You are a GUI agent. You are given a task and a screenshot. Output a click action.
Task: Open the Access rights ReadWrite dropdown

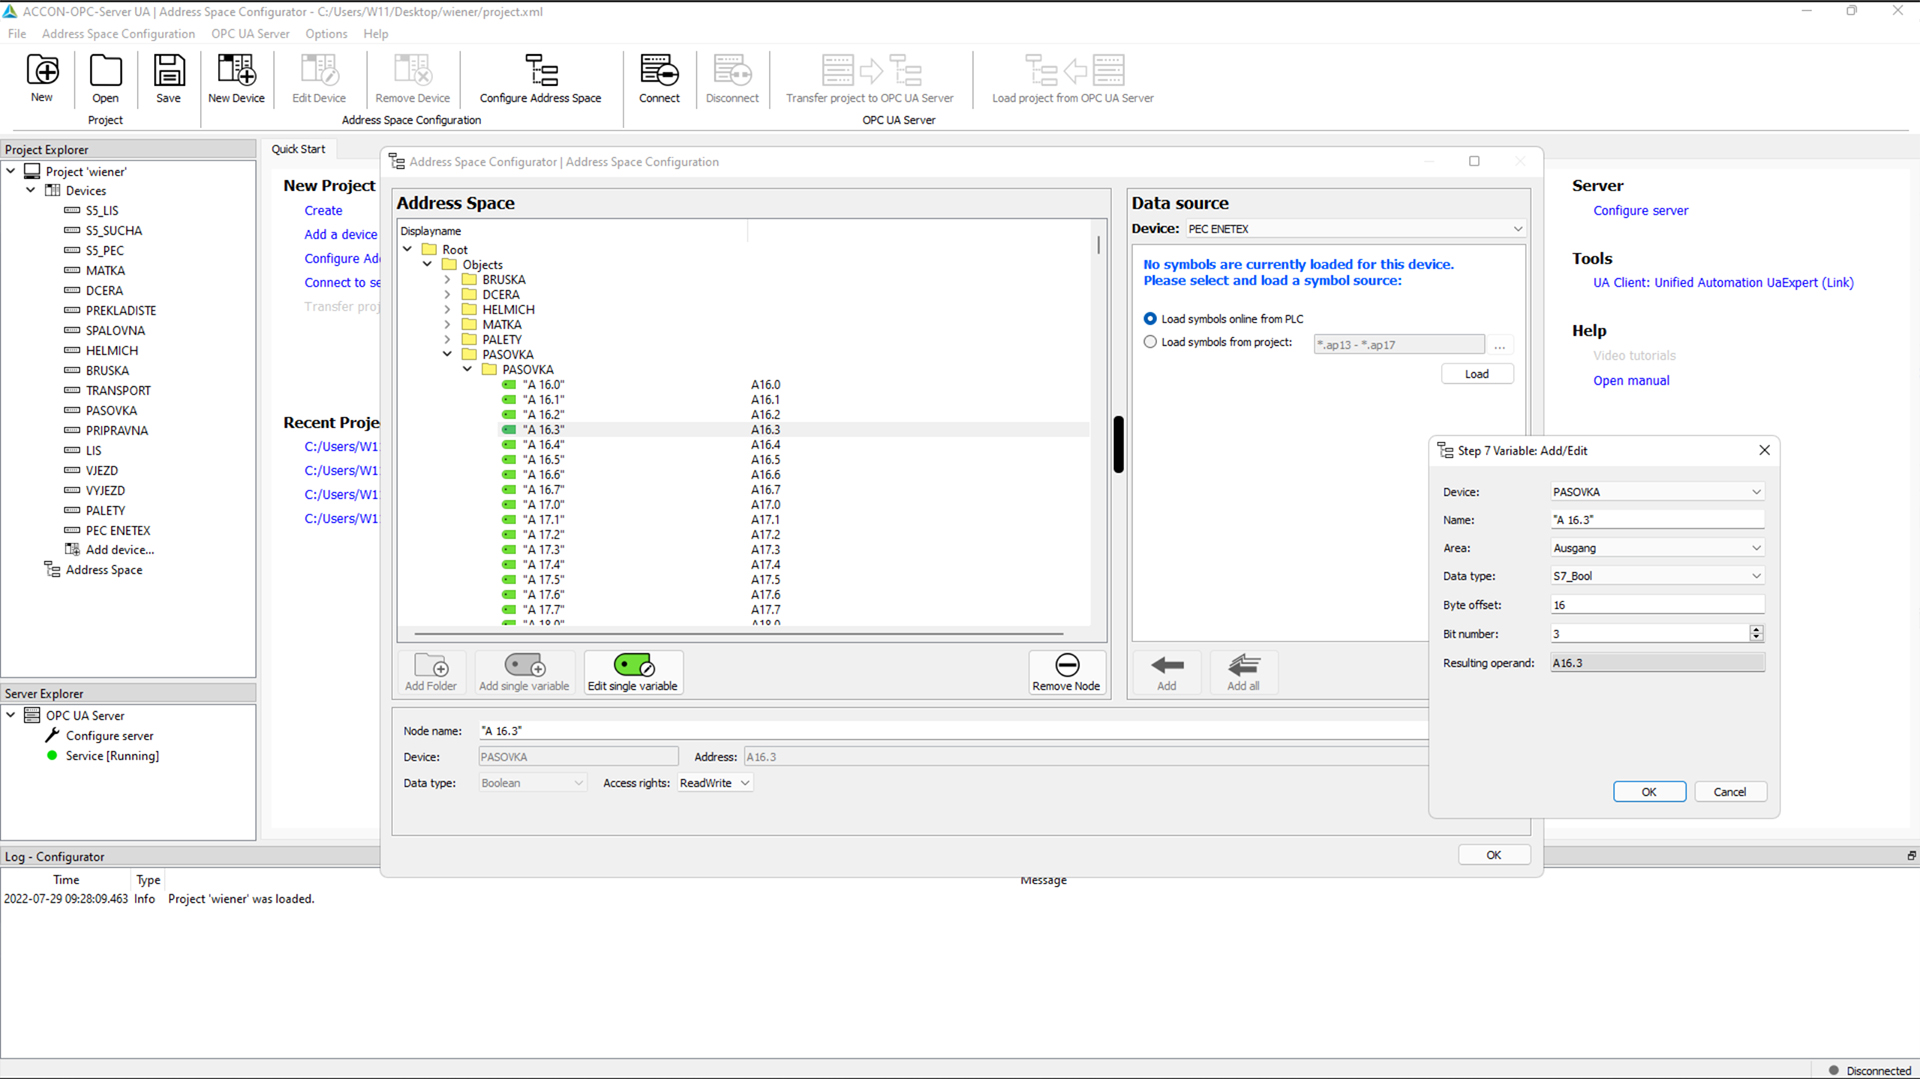[x=715, y=783]
